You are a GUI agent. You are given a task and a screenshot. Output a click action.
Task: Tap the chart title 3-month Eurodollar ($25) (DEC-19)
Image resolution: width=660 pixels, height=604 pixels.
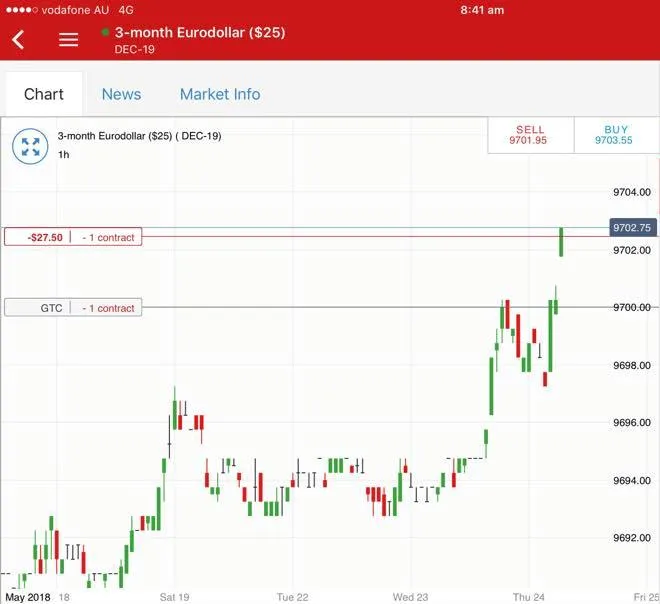(139, 136)
